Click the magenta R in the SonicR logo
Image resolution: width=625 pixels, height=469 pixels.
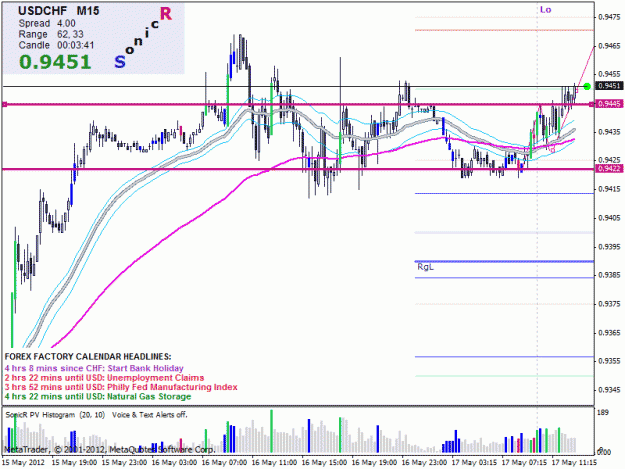click(166, 14)
